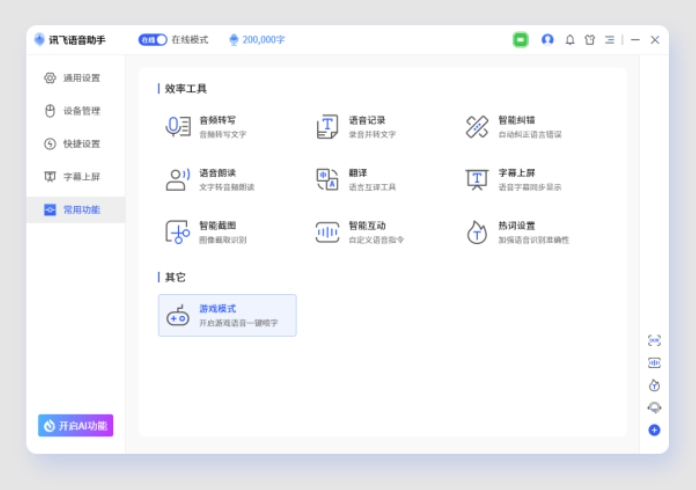Screen dimensions: 696x490
Task: Click the OCR scan icon in right strip
Action: (x=654, y=340)
